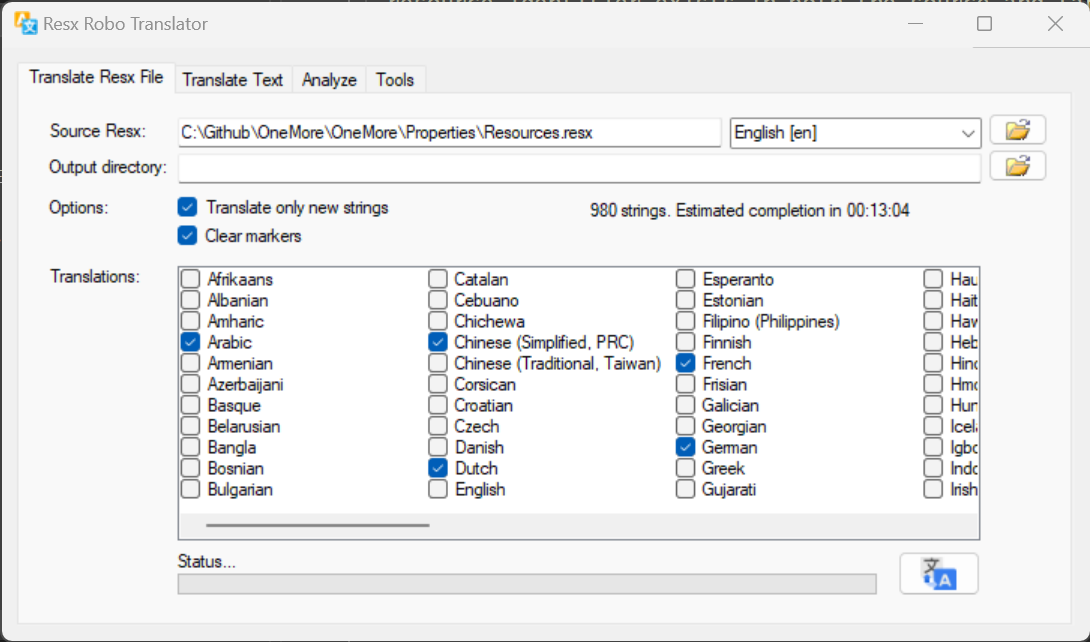Switch to the Translate Resx File tab

[96, 77]
